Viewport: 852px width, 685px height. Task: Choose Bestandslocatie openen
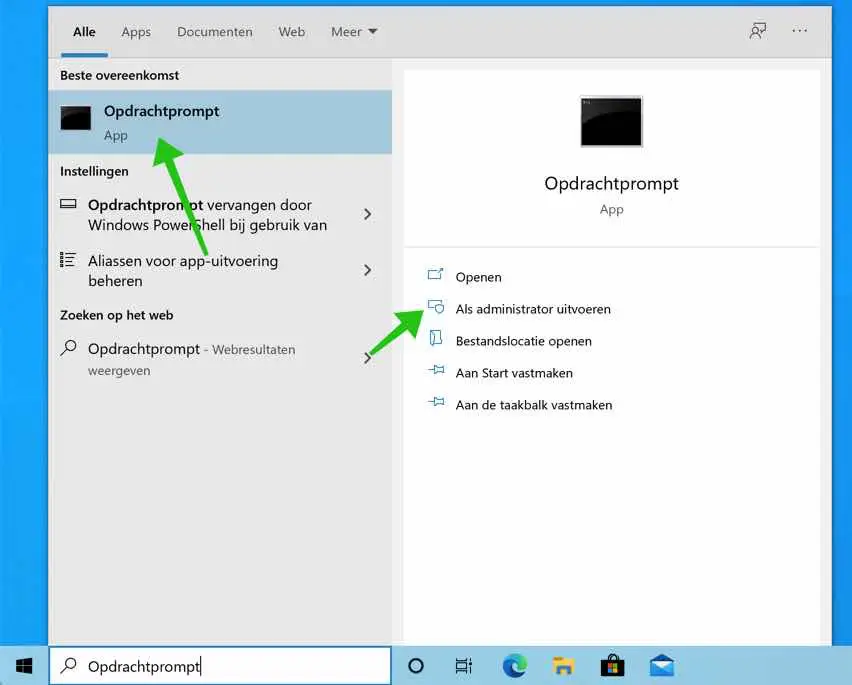[523, 341]
